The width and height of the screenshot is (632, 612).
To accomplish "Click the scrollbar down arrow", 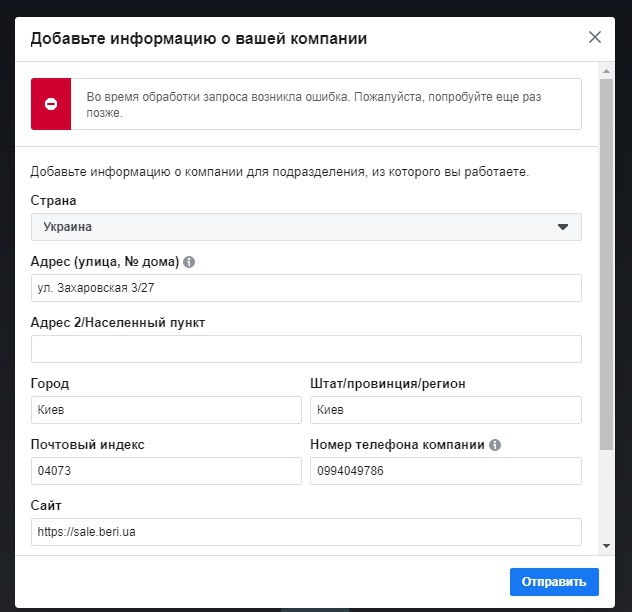I will (x=606, y=546).
